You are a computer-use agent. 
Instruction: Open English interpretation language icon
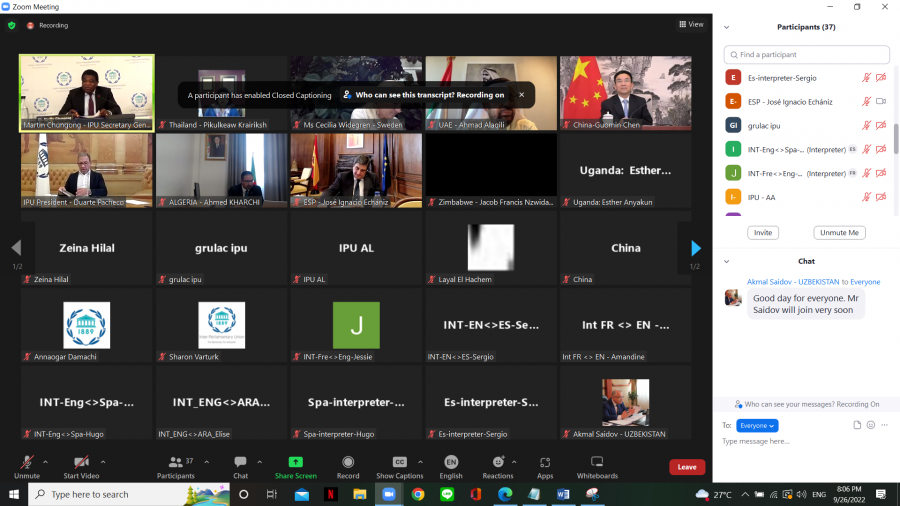[451, 462]
